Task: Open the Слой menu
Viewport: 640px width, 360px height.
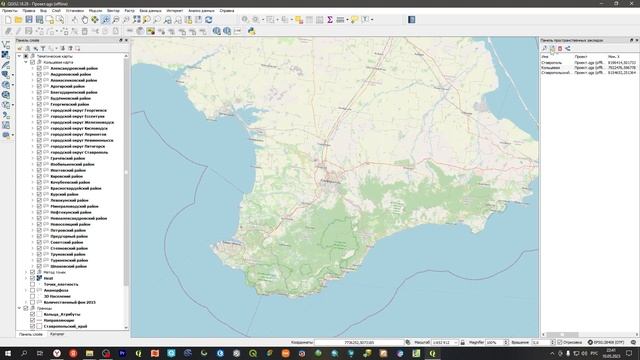Action: (x=56, y=11)
